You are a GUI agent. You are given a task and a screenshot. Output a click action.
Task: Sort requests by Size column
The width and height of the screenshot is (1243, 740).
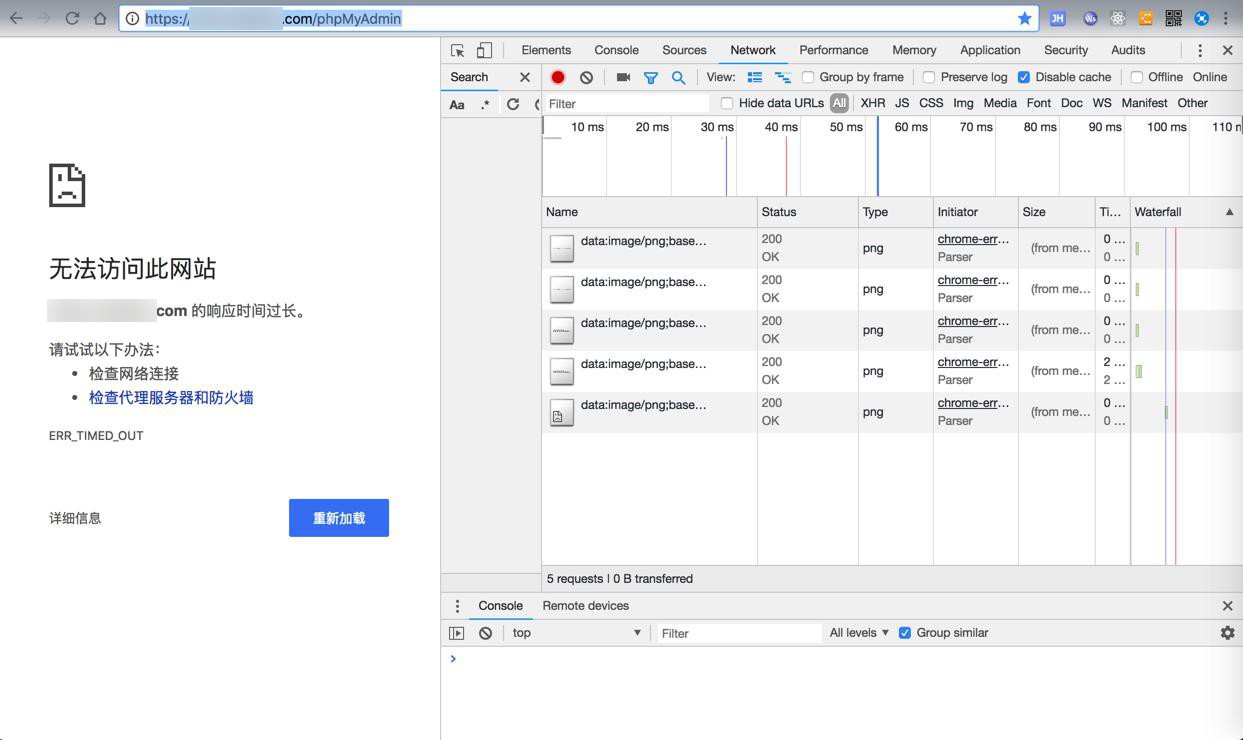pyautogui.click(x=1056, y=212)
